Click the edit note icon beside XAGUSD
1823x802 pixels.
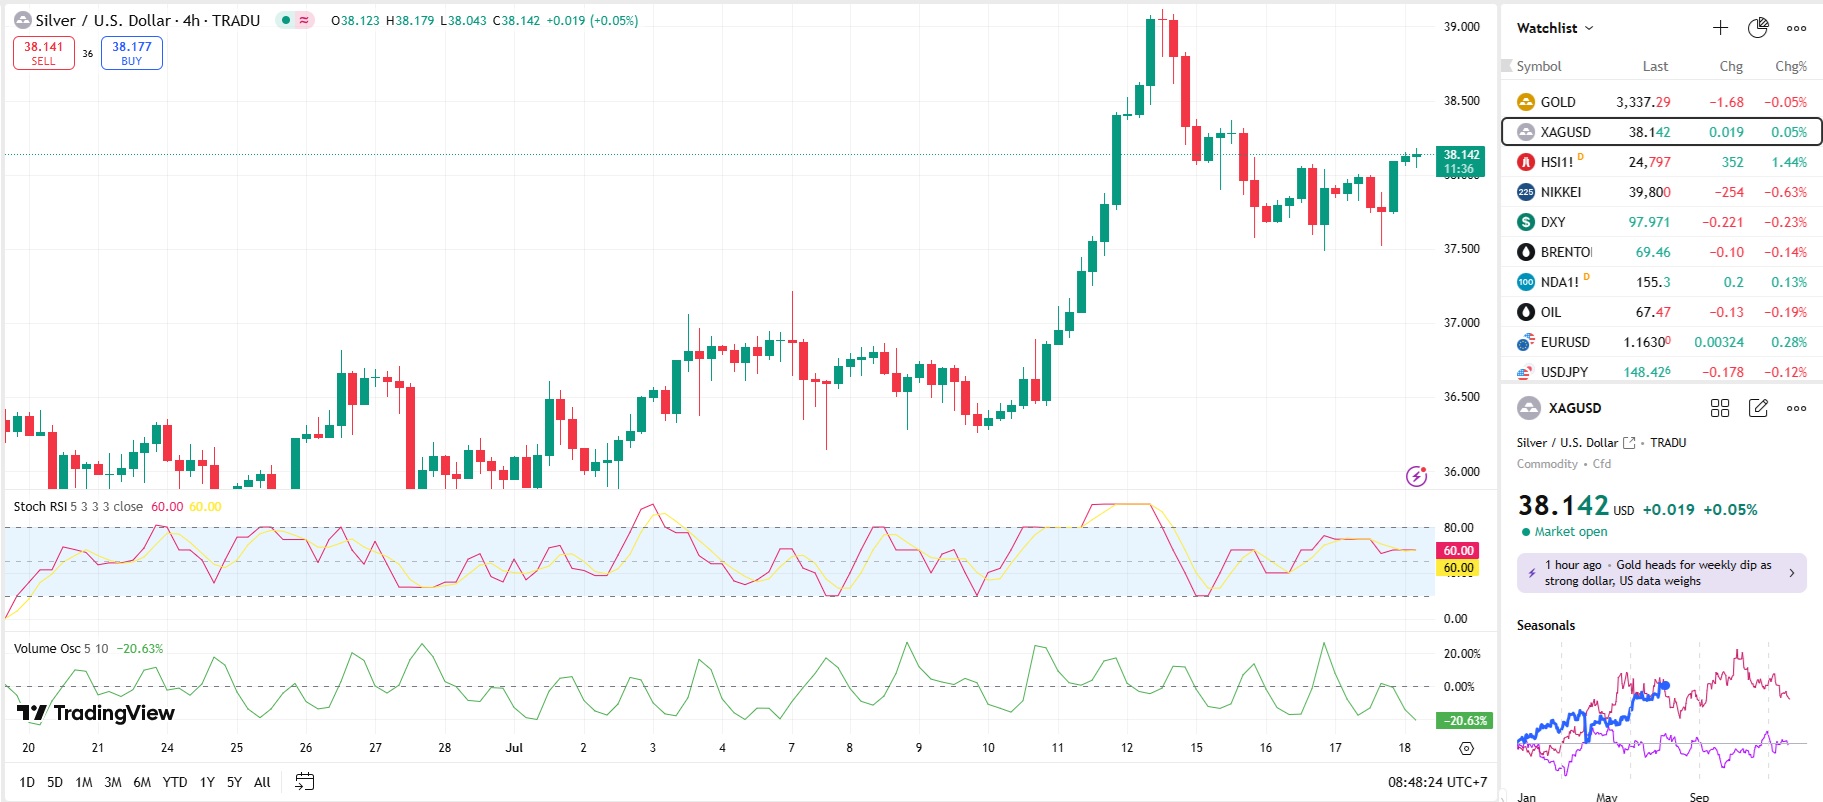tap(1758, 408)
